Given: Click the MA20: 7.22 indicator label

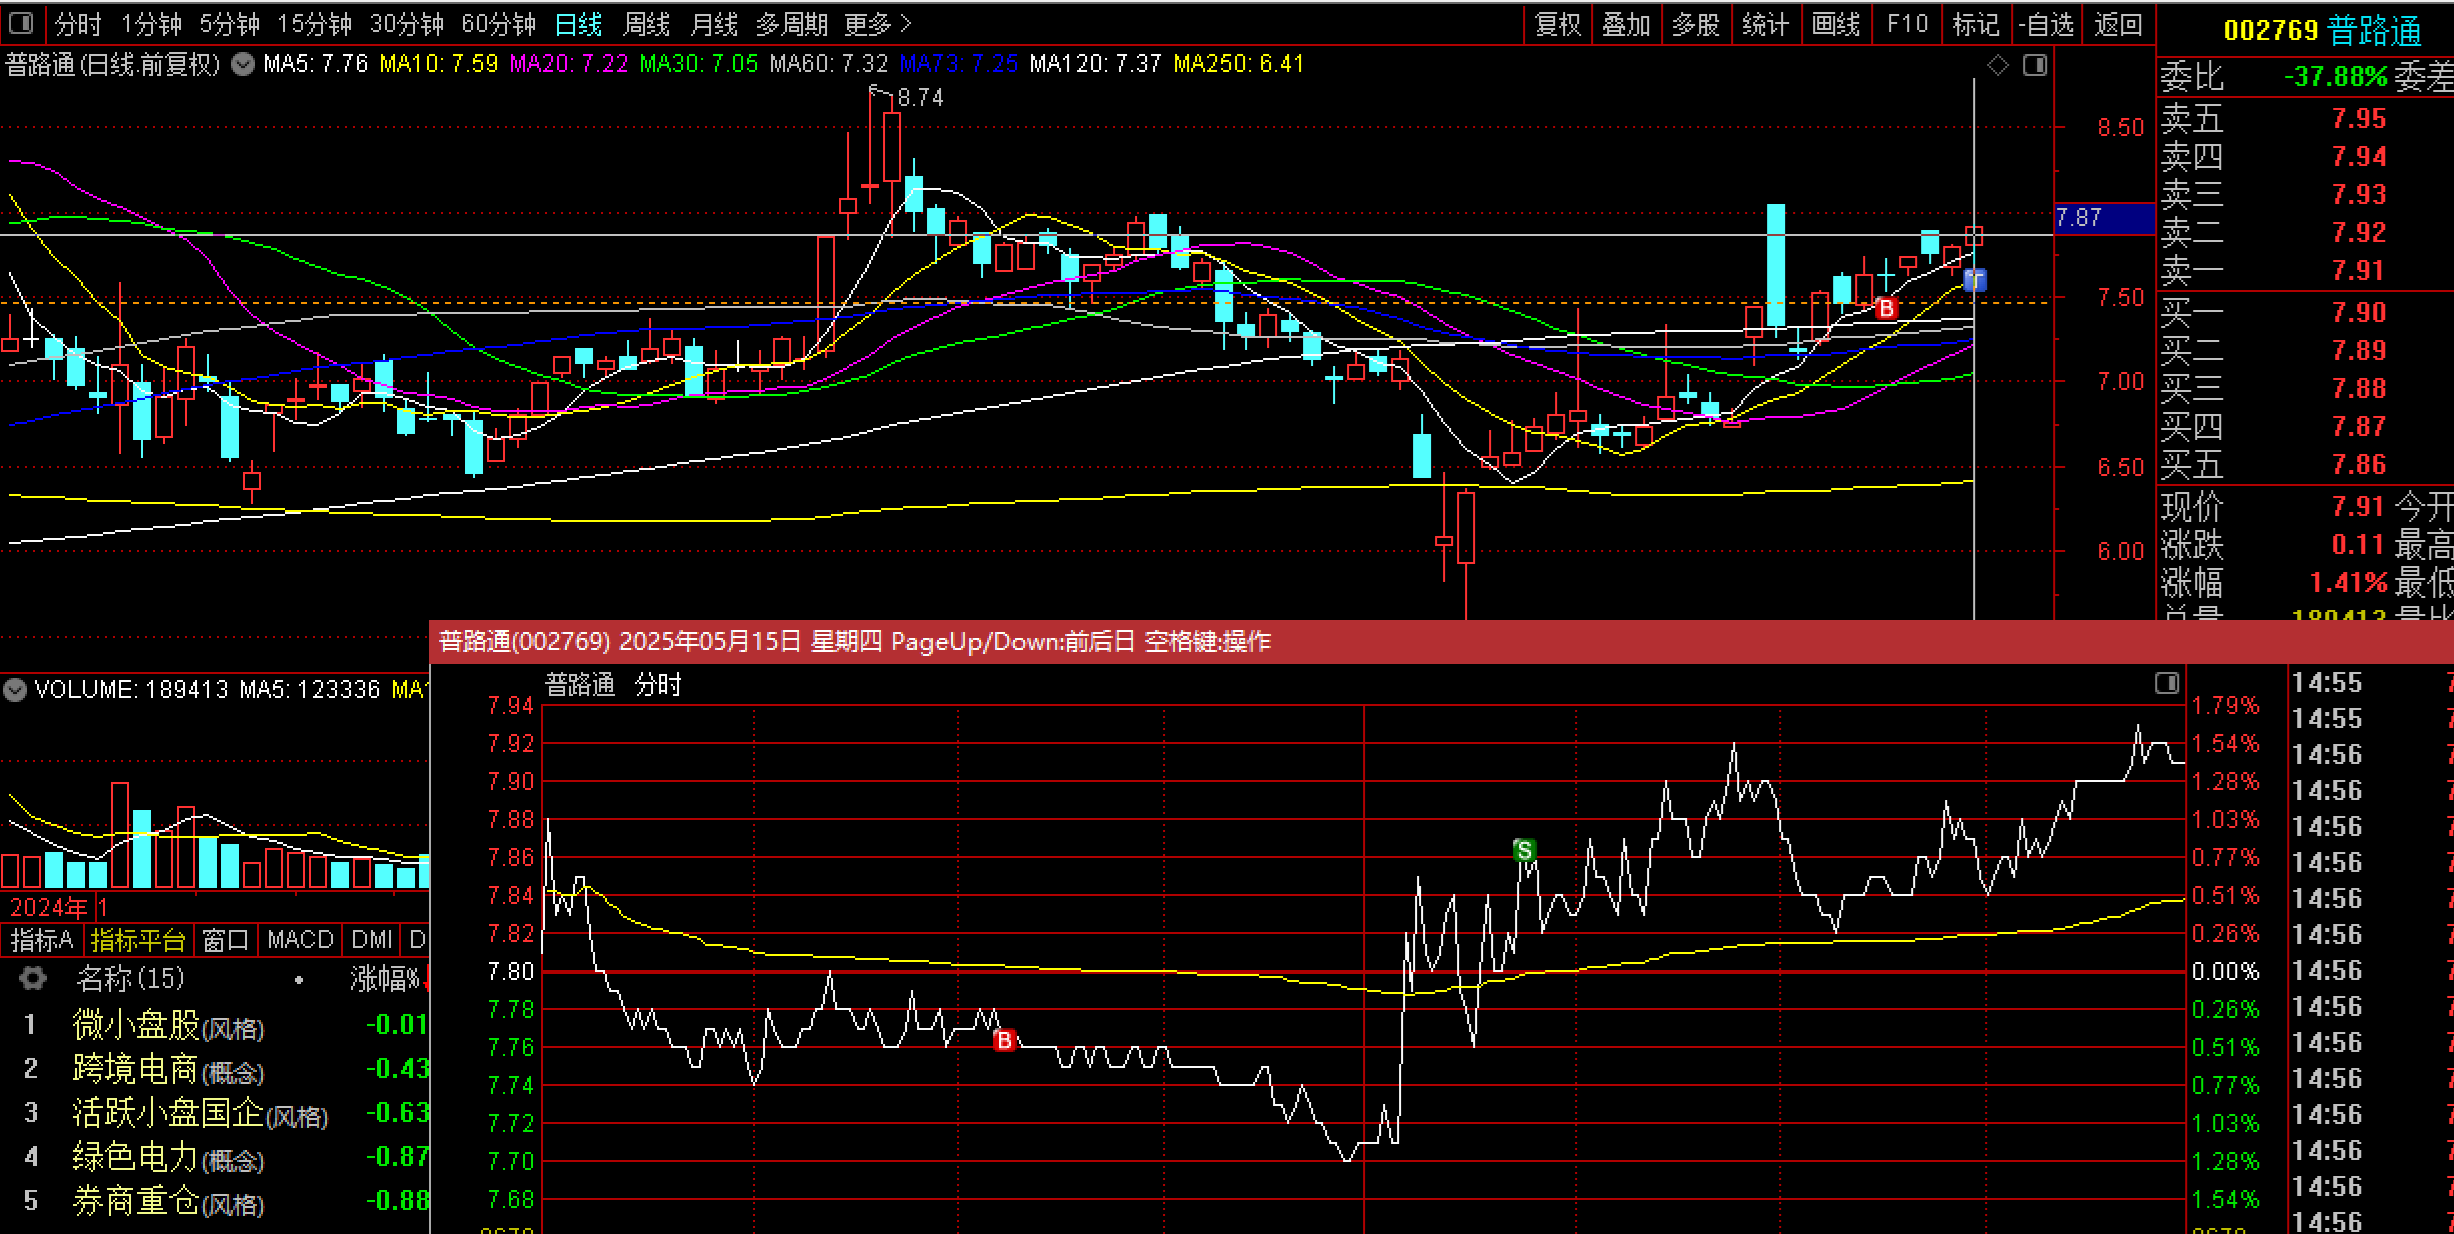Looking at the screenshot, I should point(569,64).
